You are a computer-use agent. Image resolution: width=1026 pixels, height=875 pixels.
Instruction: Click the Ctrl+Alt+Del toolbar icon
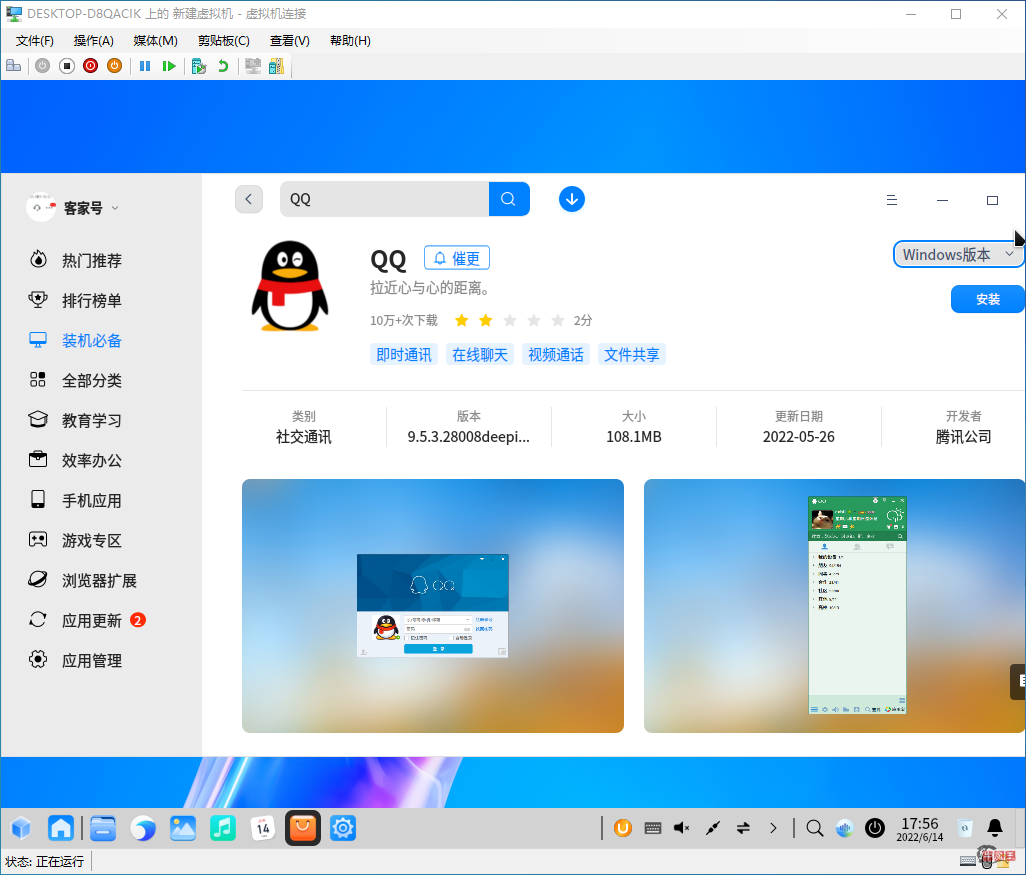coord(14,66)
